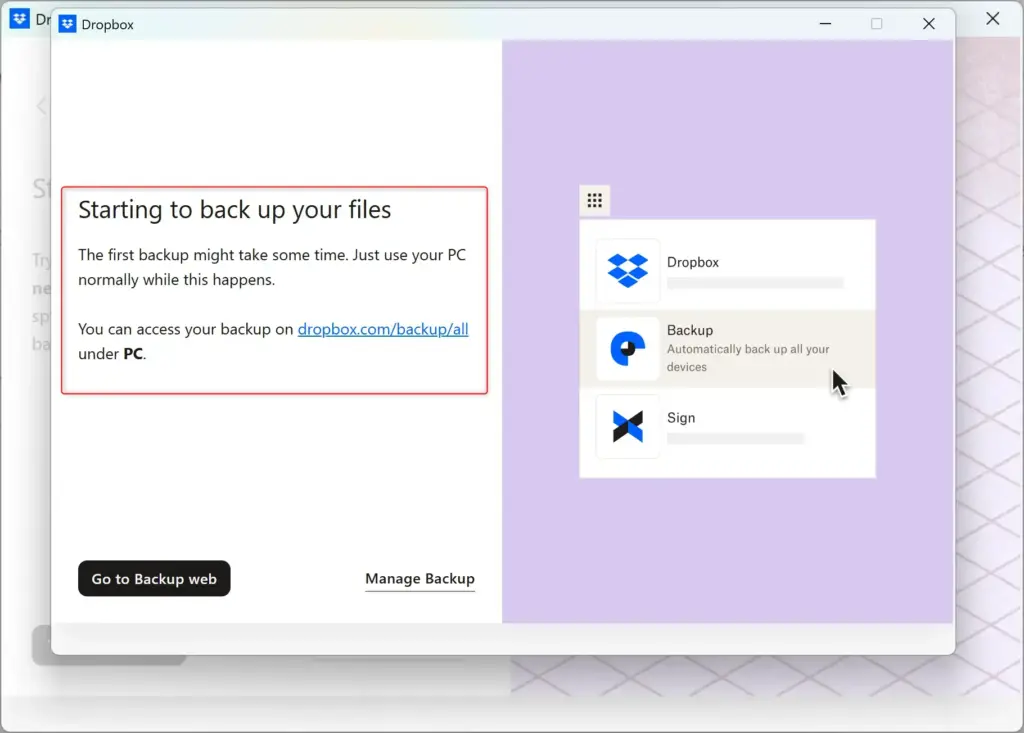This screenshot has height=733, width=1024.
Task: Click the Dropbox icon of the background window
Action: point(20,18)
